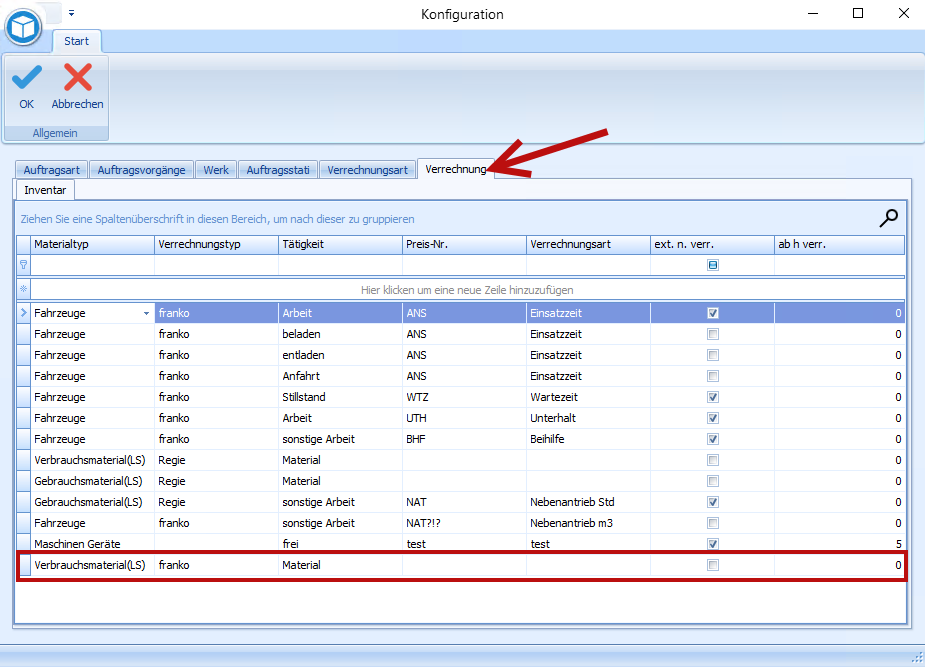Open the quick access toolbar customize arrow
Viewport: 925px width, 667px height.
(x=71, y=14)
